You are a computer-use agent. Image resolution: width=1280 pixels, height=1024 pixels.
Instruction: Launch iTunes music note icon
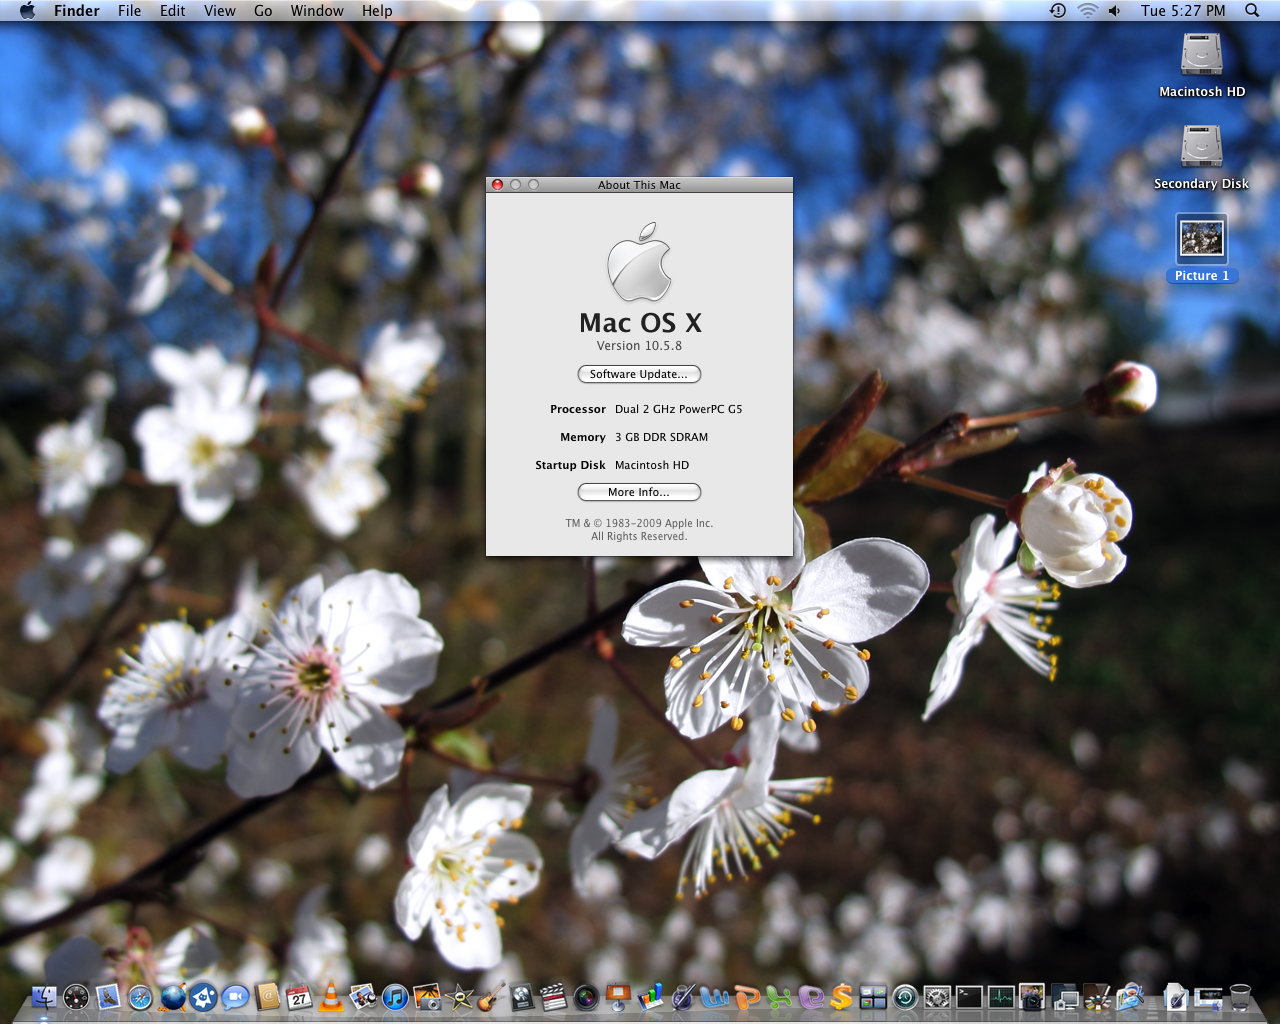coord(395,997)
